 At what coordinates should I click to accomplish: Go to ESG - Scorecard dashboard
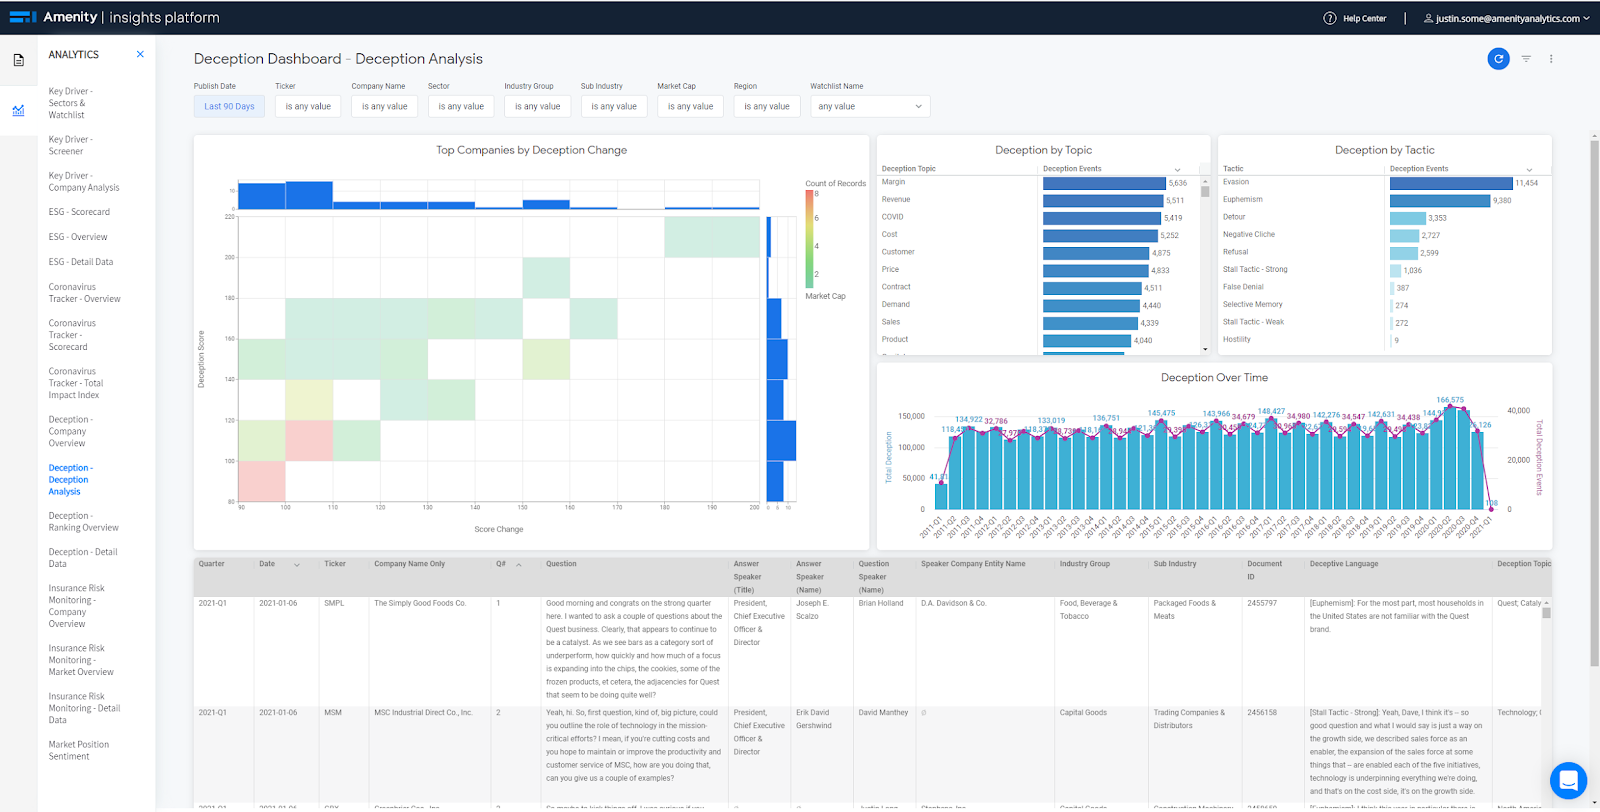click(79, 212)
